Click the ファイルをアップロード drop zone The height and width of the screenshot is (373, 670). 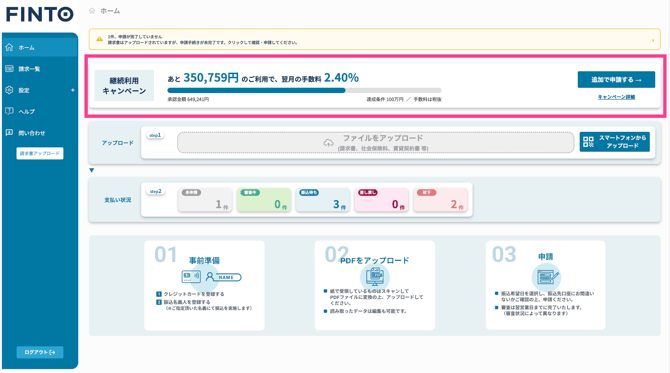tap(376, 143)
